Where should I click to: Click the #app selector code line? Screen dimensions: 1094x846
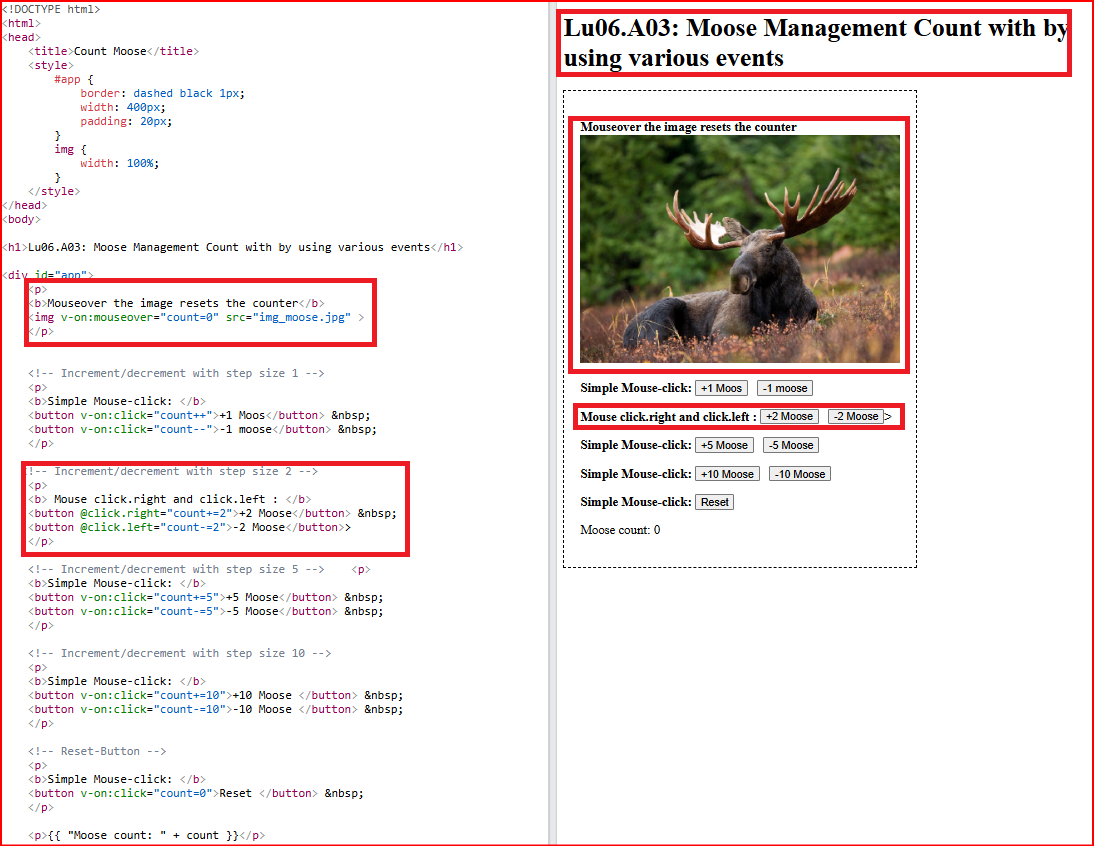(x=74, y=80)
